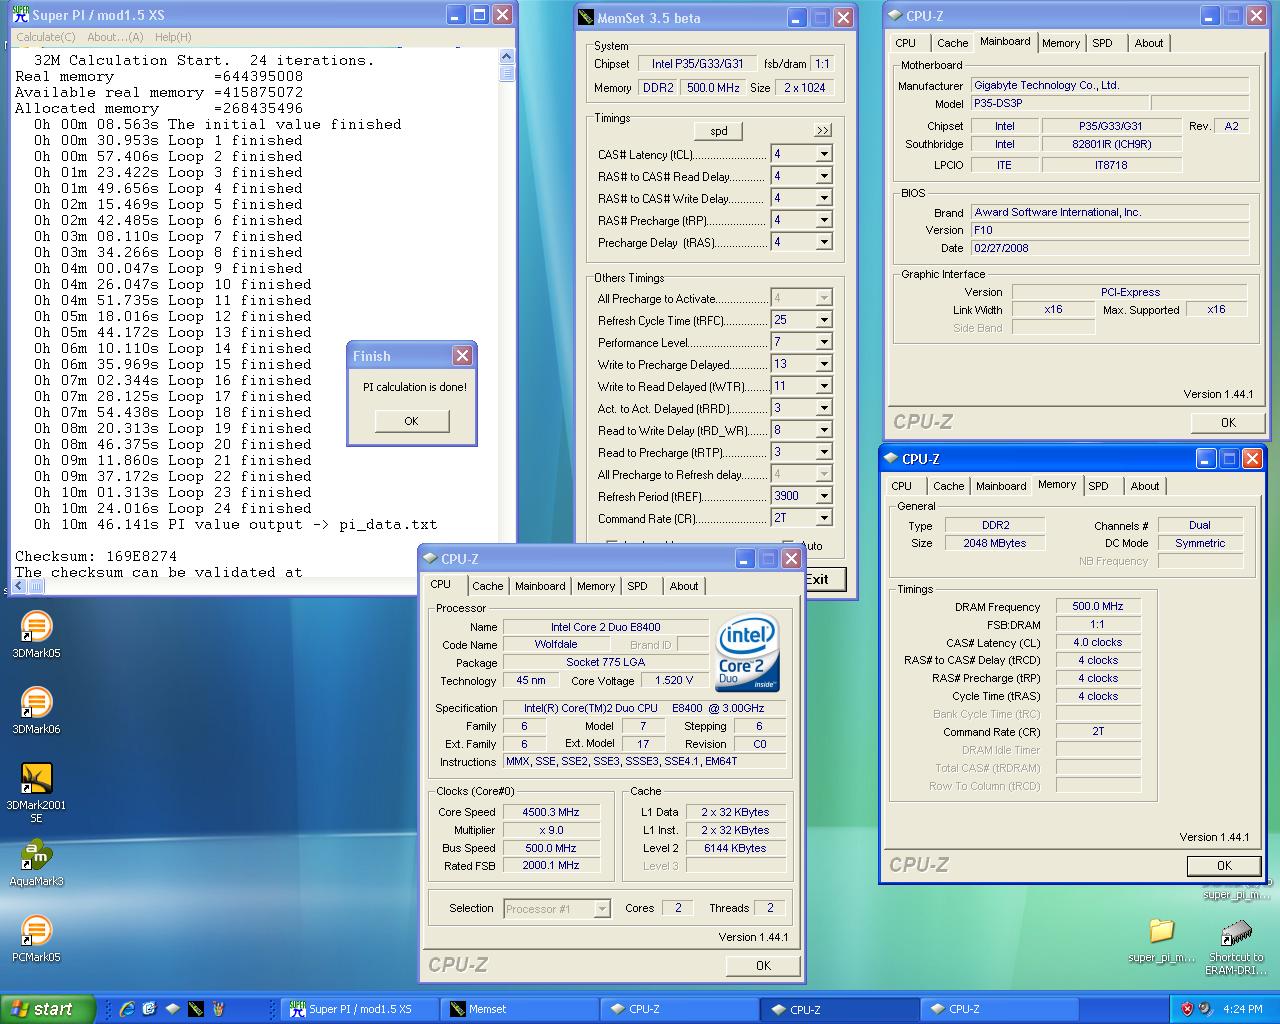This screenshot has height=1024, width=1280.
Task: Expand the Refresh Cycle Time (tRFC) dropdown
Action: tap(824, 320)
